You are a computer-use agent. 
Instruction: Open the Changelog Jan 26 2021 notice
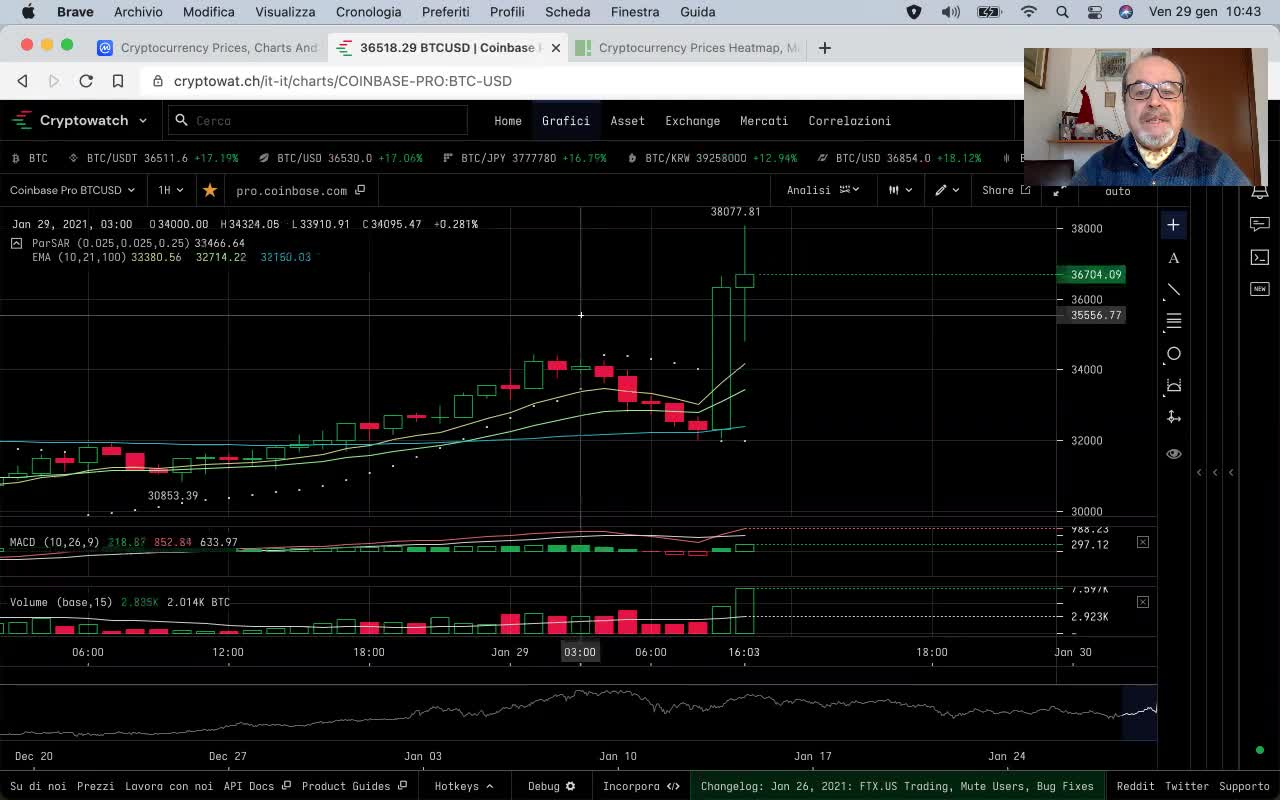pyautogui.click(x=897, y=786)
